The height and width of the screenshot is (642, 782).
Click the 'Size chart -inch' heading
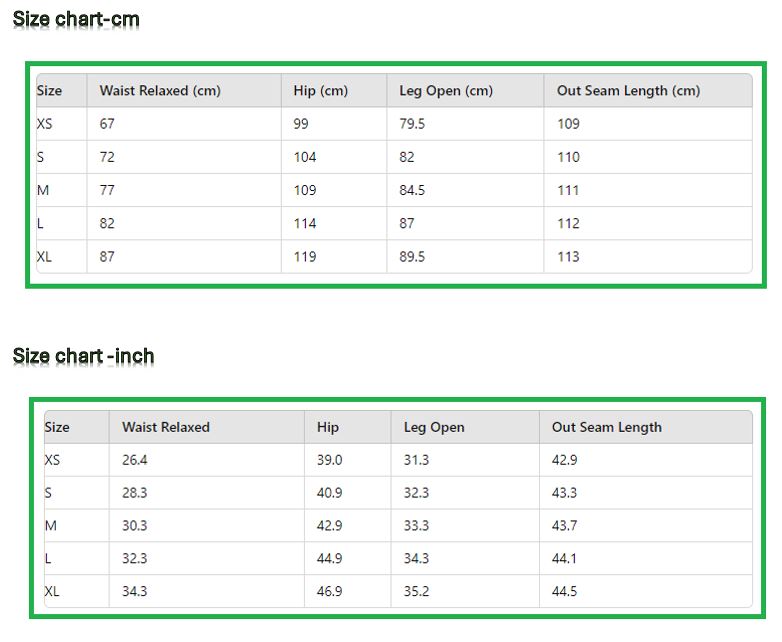coord(83,356)
